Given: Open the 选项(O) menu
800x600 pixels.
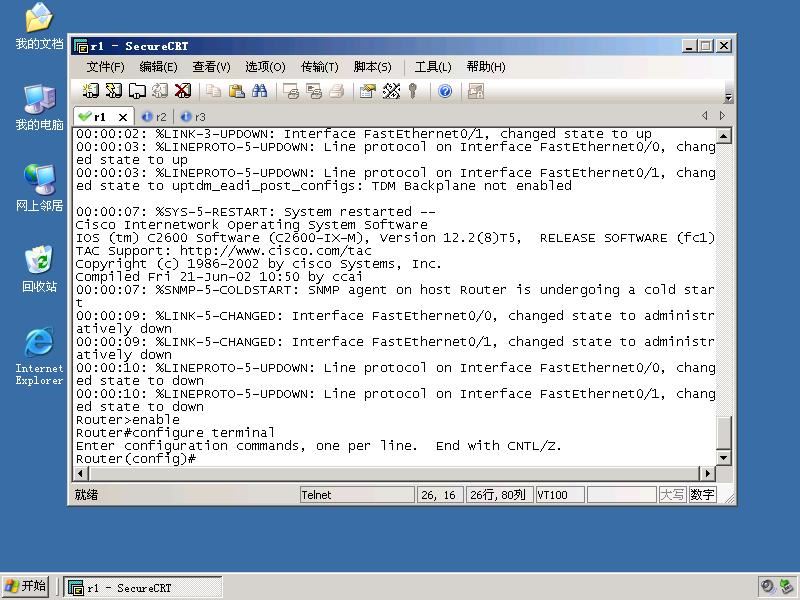Looking at the screenshot, I should click(x=265, y=67).
